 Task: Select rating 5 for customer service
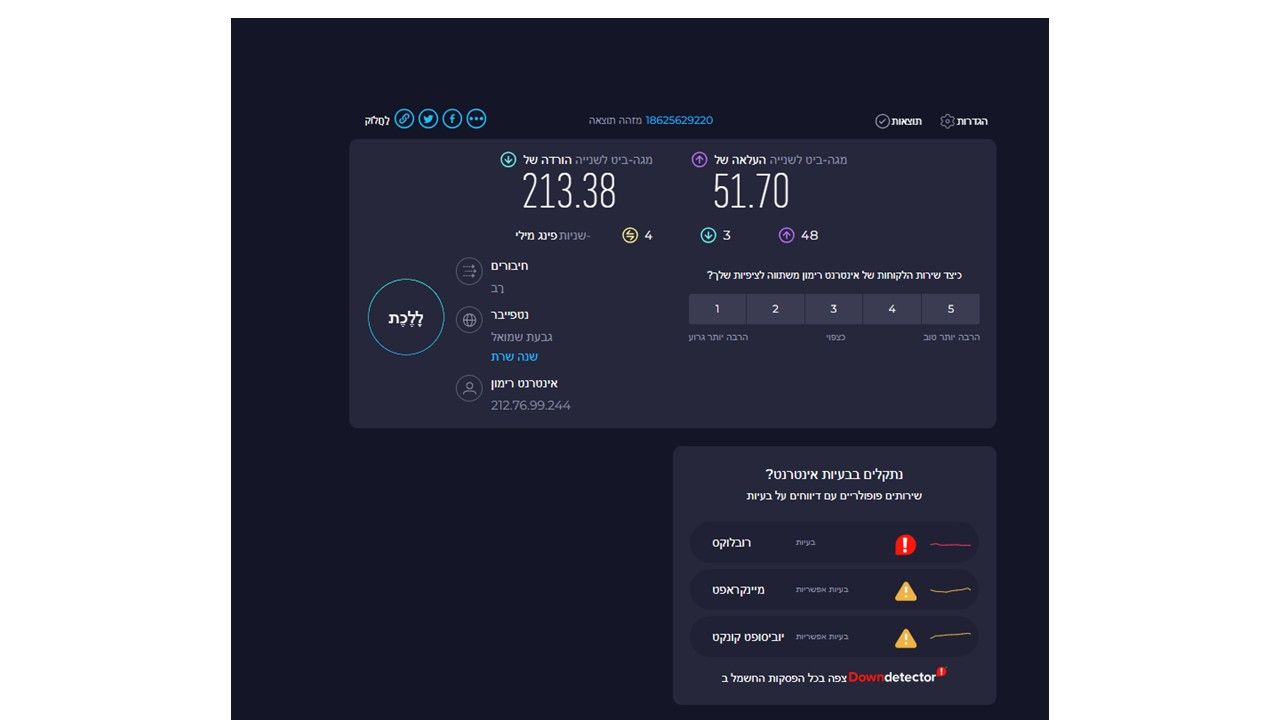pyautogui.click(x=950, y=309)
